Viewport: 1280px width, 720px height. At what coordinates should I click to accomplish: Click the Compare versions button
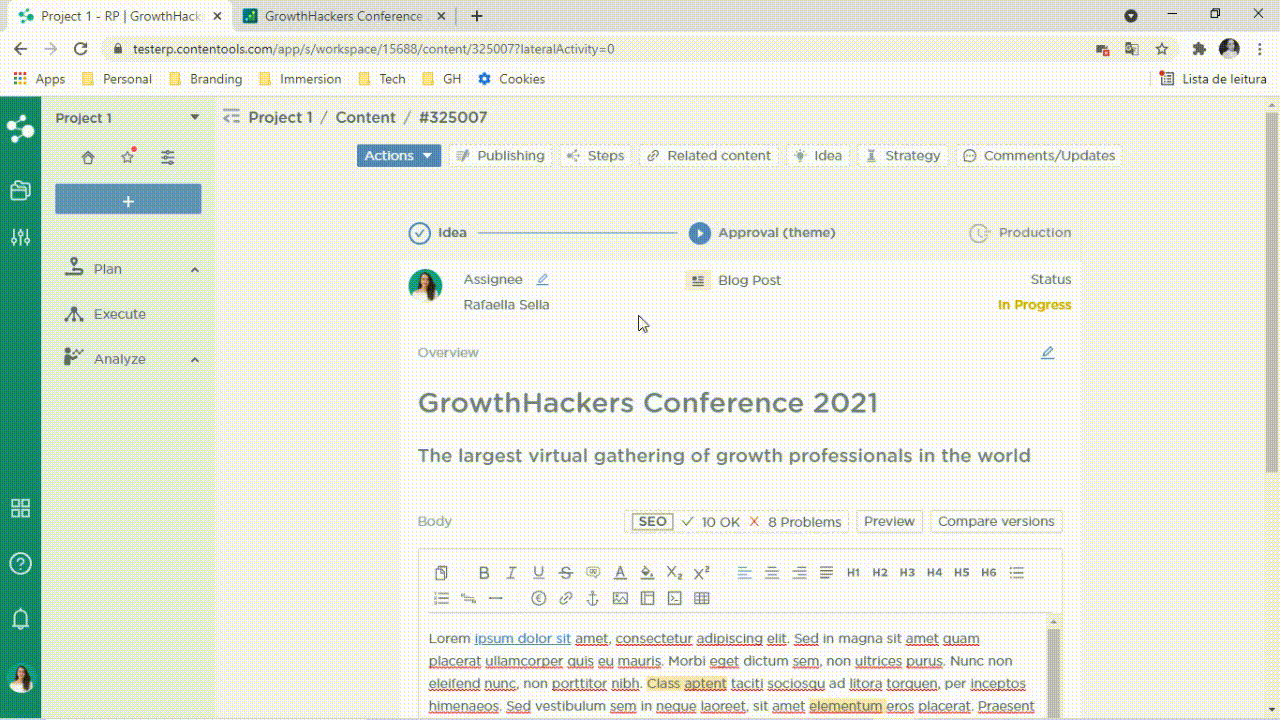pos(996,521)
